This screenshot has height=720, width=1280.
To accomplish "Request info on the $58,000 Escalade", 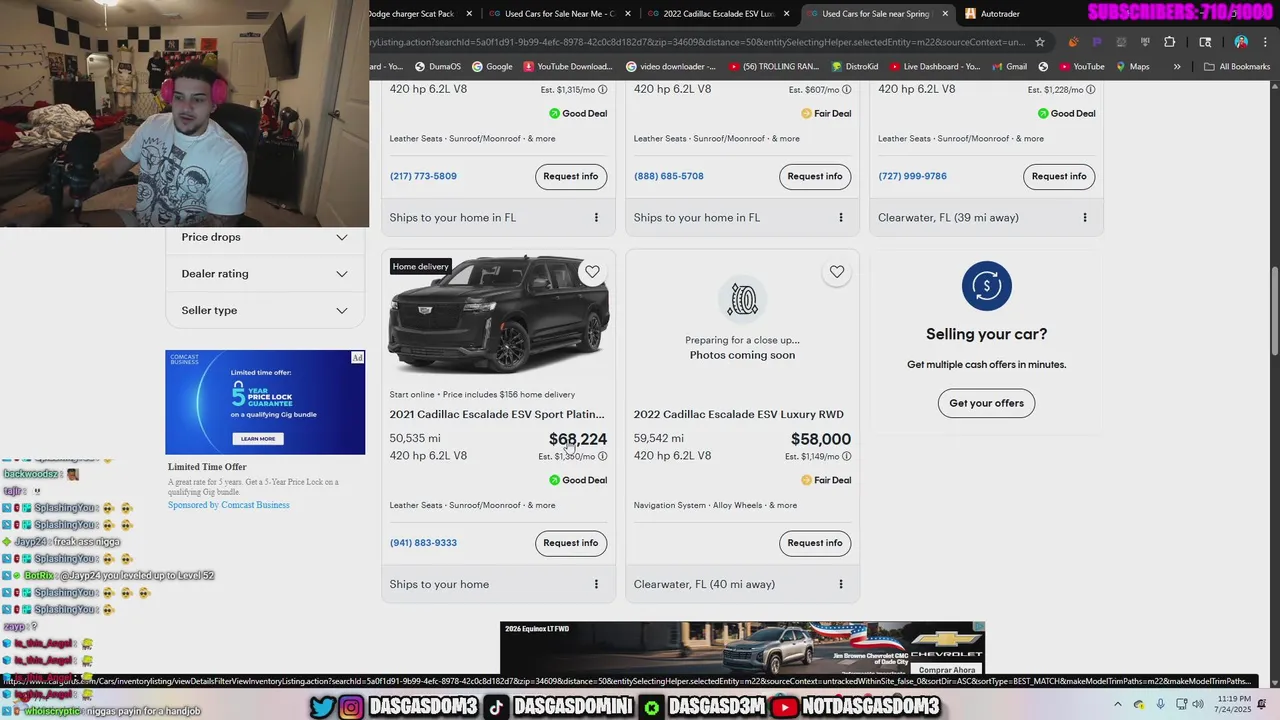I will click(x=815, y=543).
